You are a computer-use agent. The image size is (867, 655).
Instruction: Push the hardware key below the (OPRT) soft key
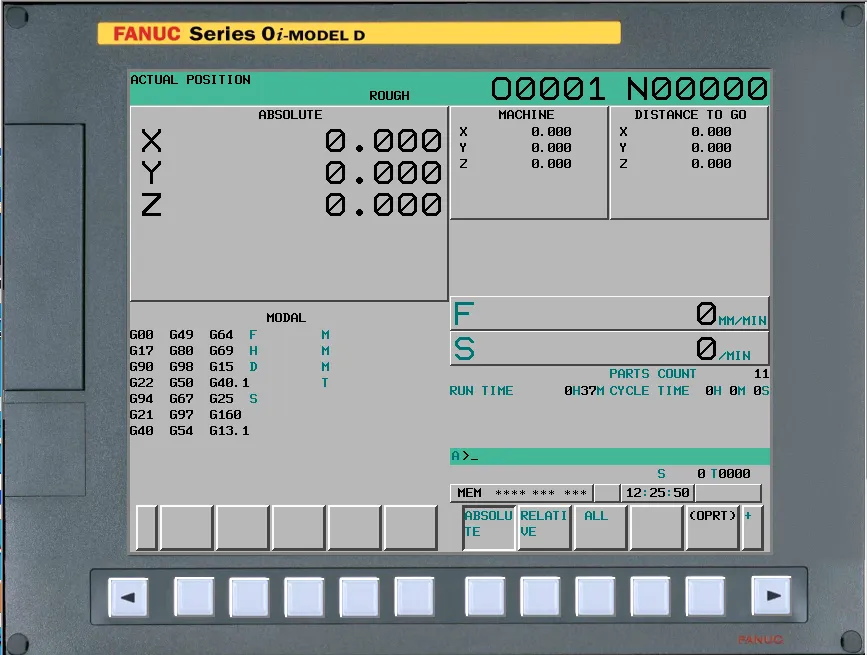(x=705, y=596)
